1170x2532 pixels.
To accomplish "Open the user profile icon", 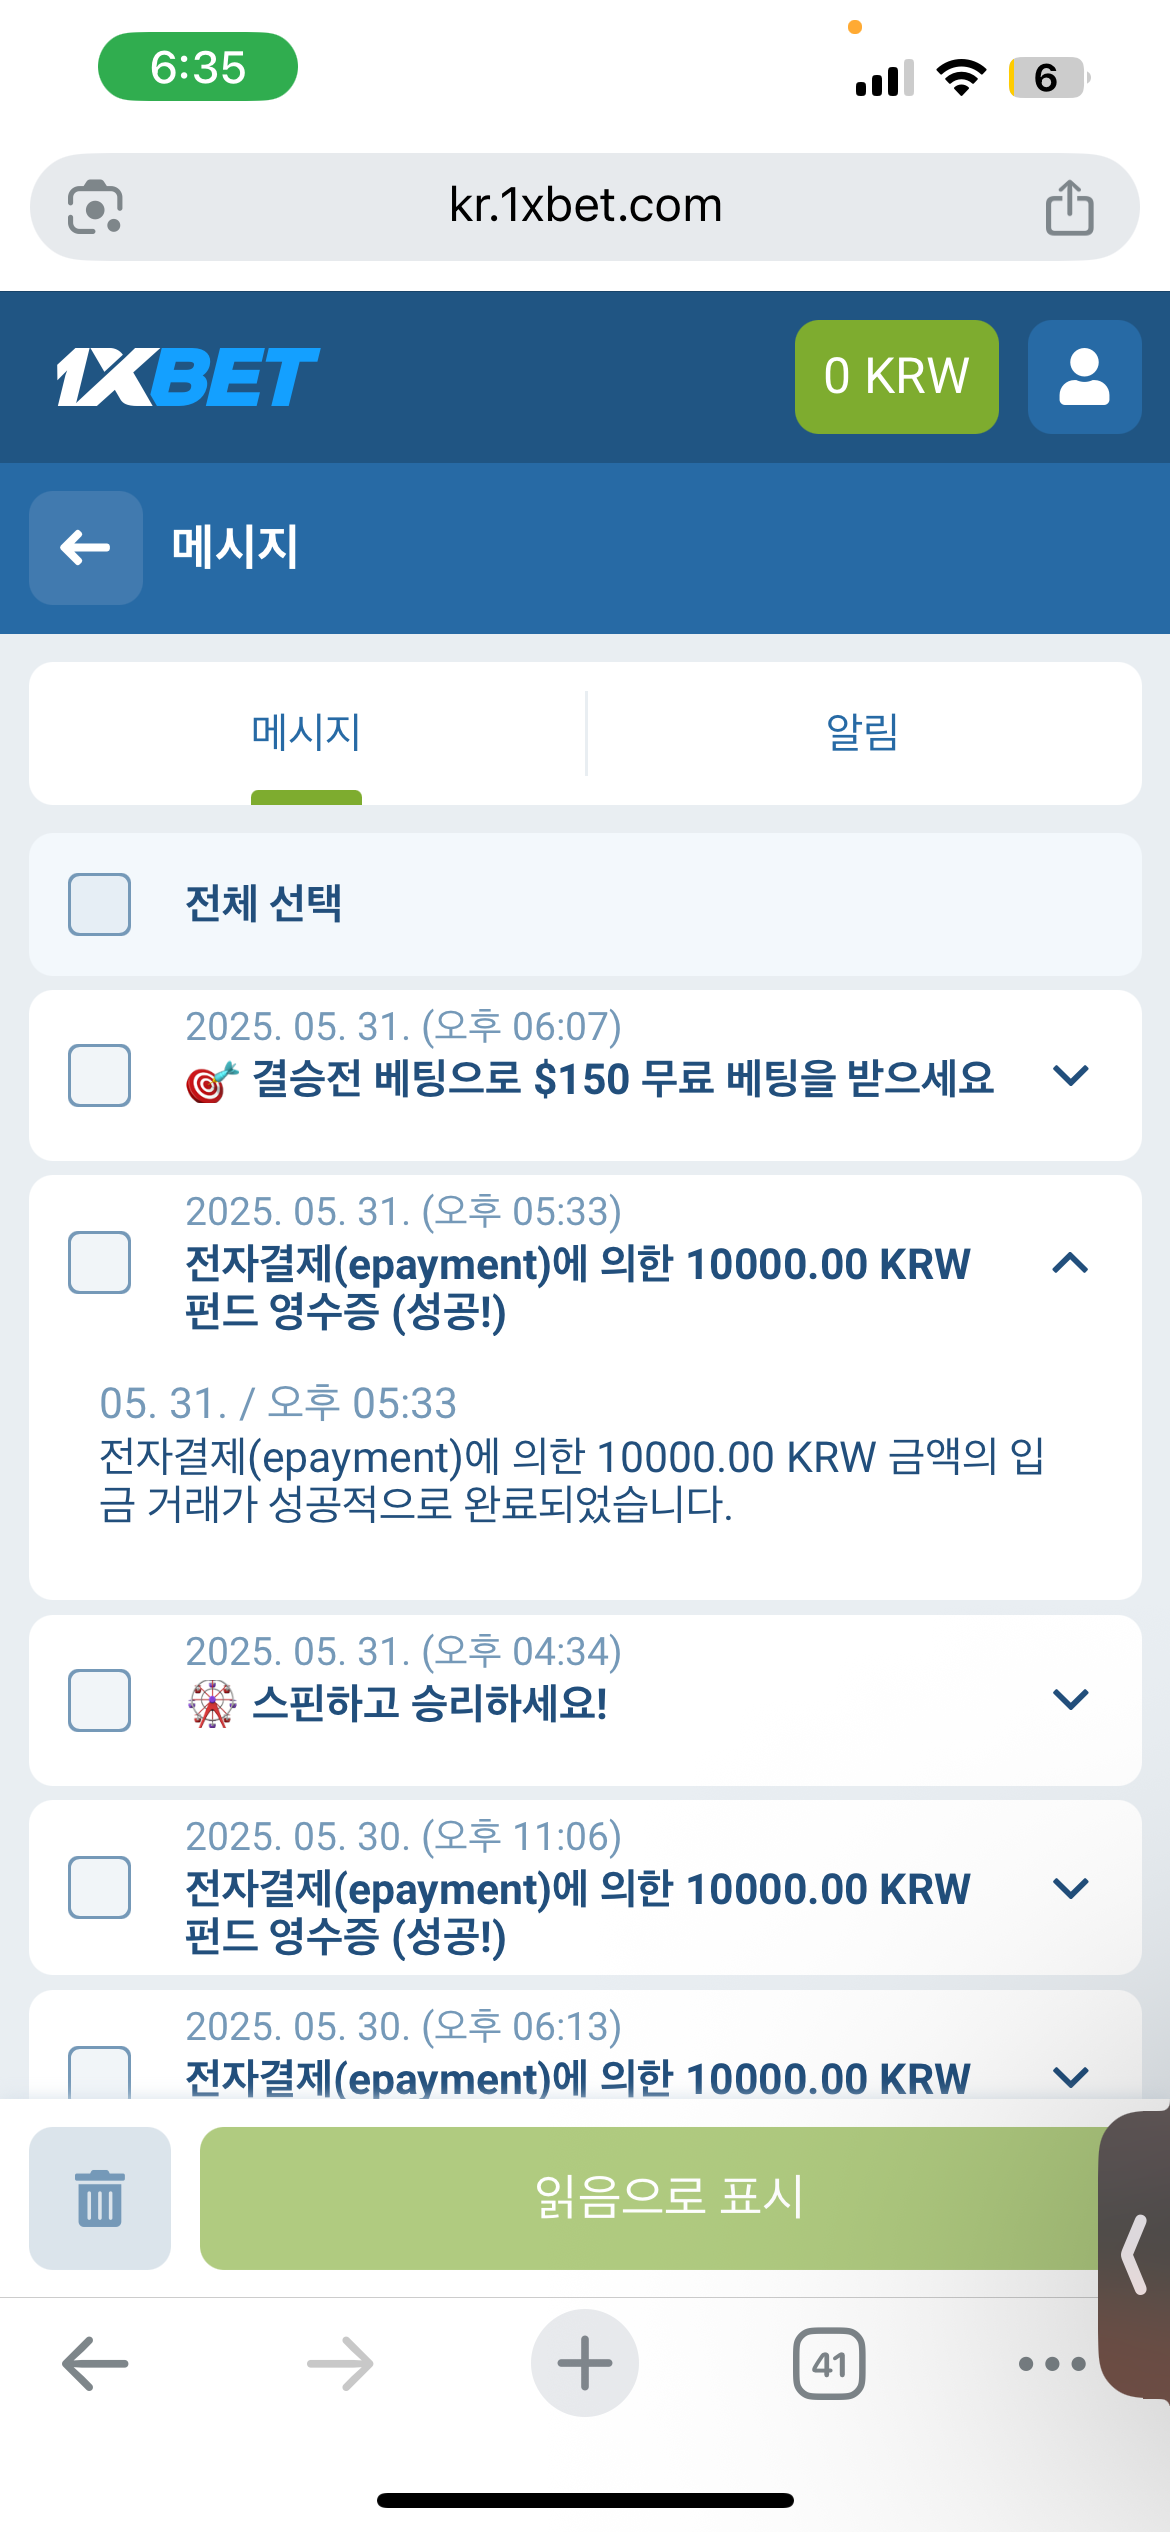I will pyautogui.click(x=1084, y=377).
